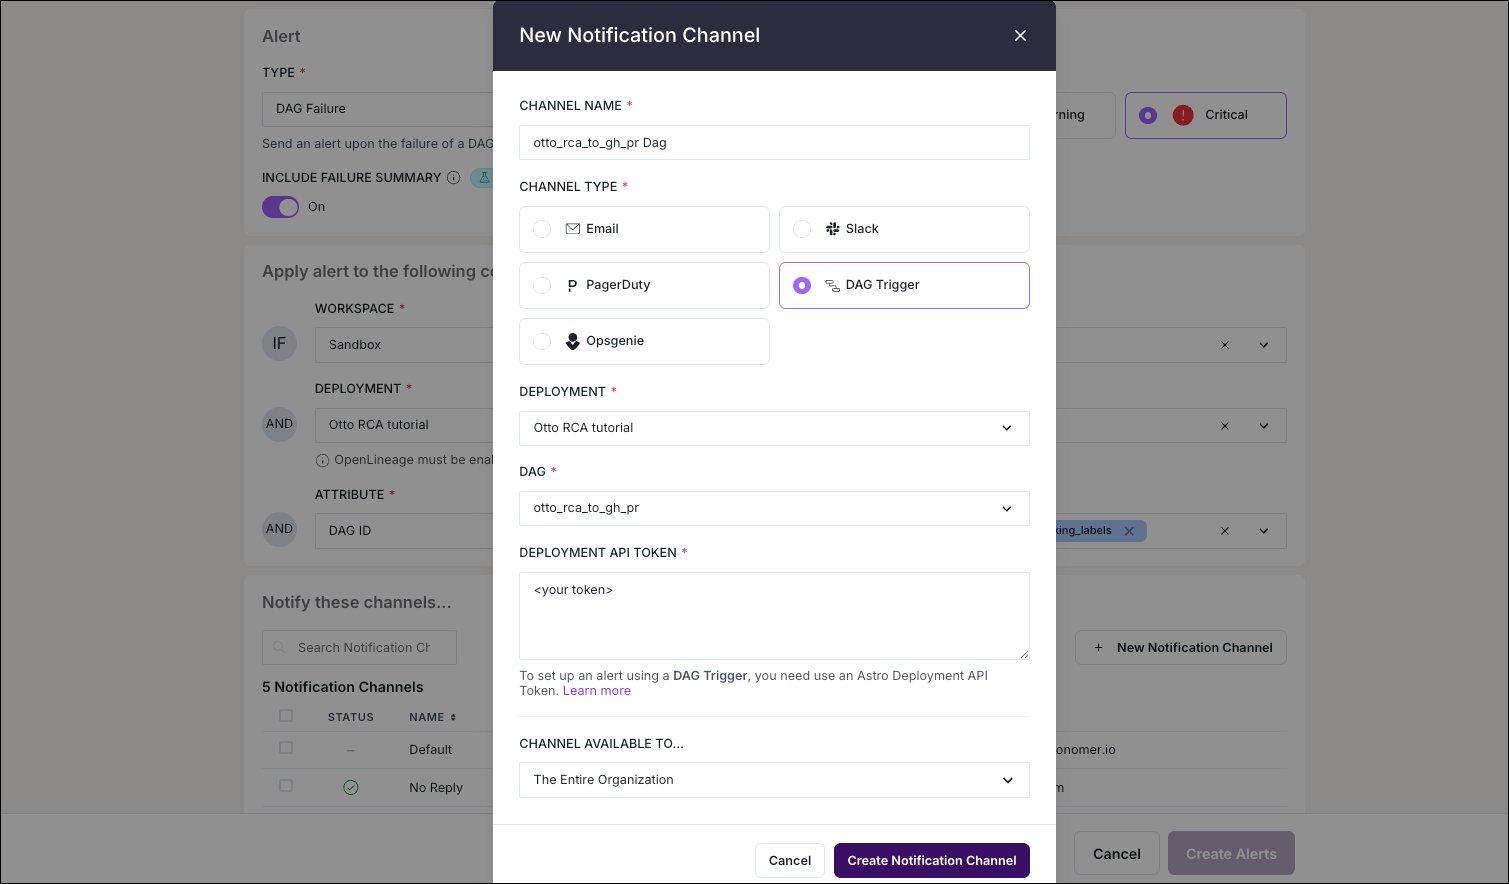
Task: Click the Opsgenie logo icon
Action: coord(573,341)
